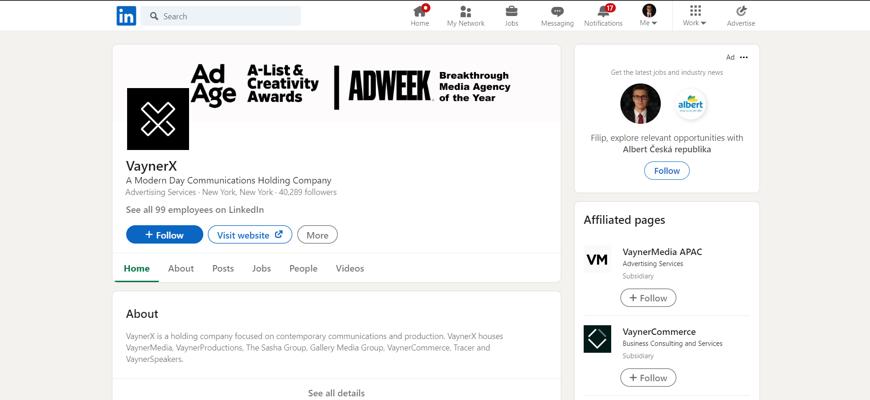870x400 pixels.
Task: Open See all 99 employees link
Action: click(195, 210)
